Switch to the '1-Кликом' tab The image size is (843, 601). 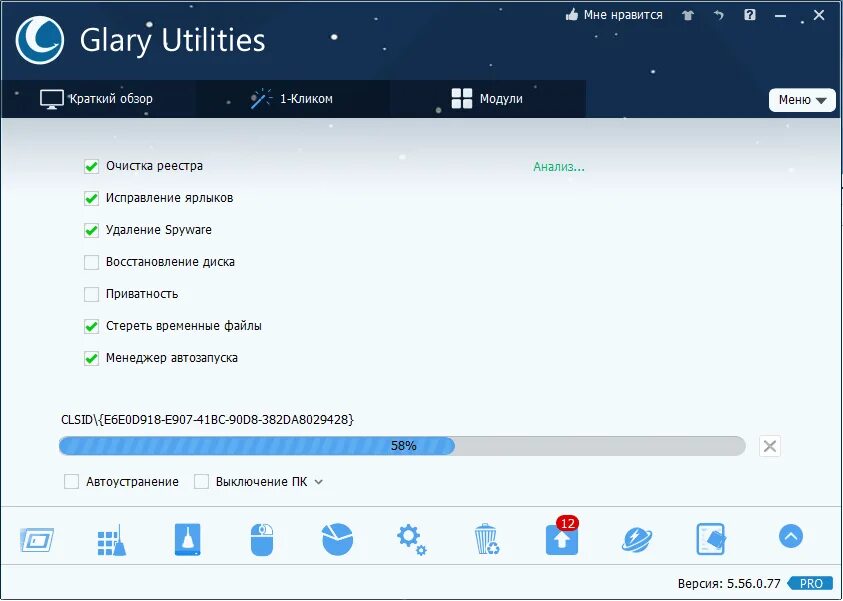[x=292, y=99]
